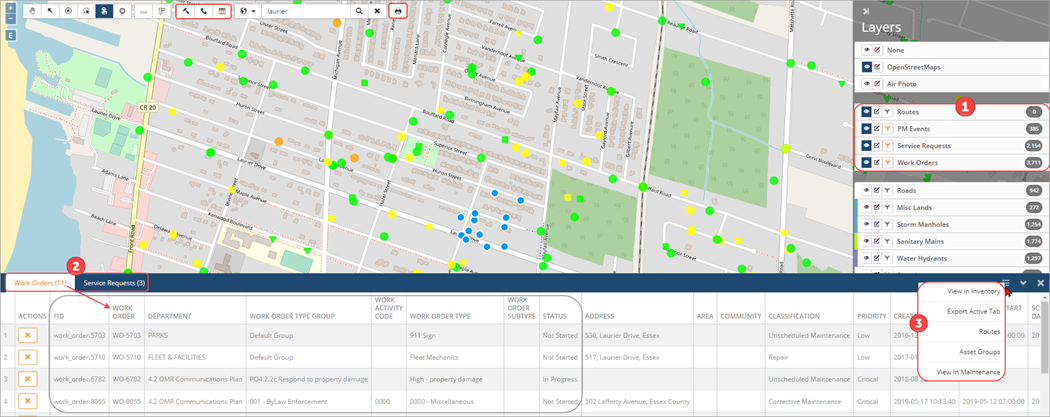Open the globe dropdown next to search
Image resolution: width=1050 pixels, height=417 pixels.
(249, 10)
